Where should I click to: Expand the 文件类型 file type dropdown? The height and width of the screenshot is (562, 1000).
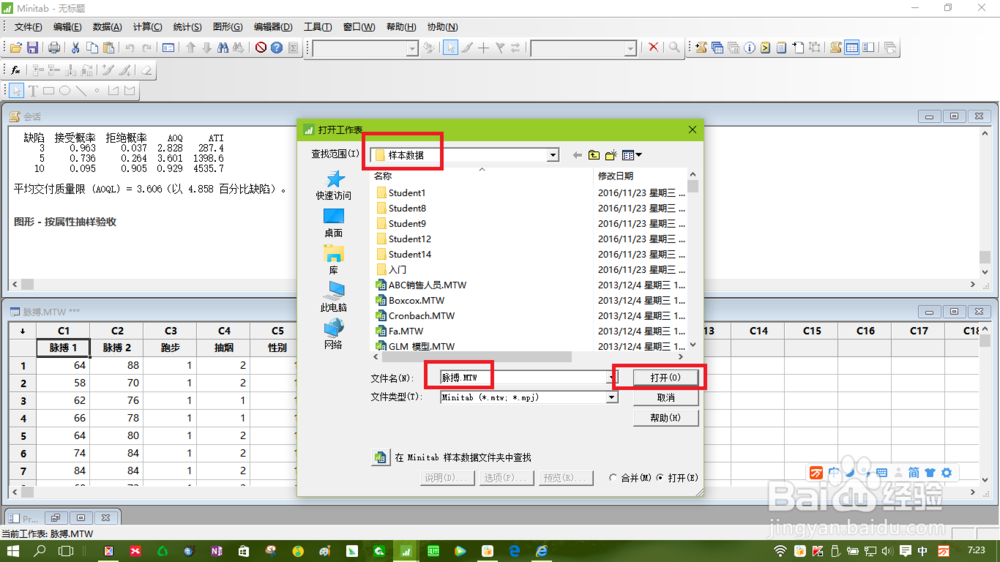coord(611,397)
